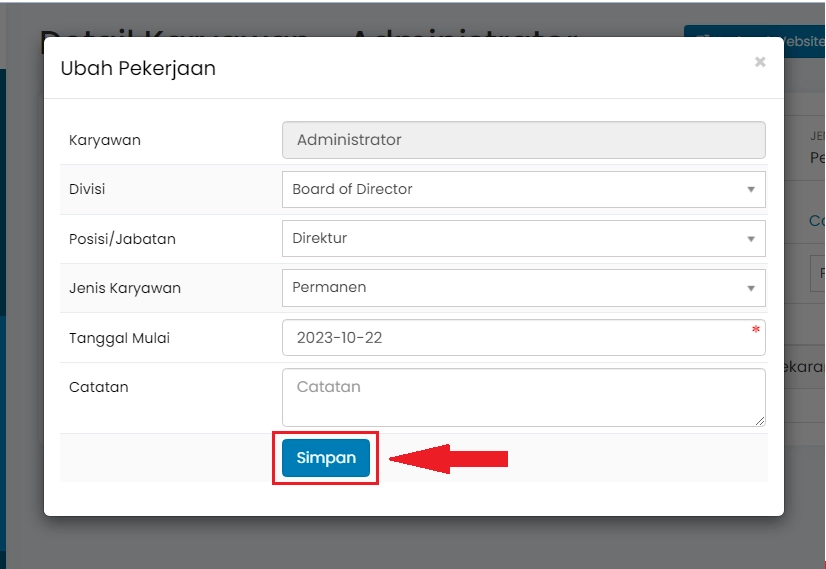The height and width of the screenshot is (569, 826).
Task: Click the disabled Karyawan Administrator field
Action: [x=523, y=140]
